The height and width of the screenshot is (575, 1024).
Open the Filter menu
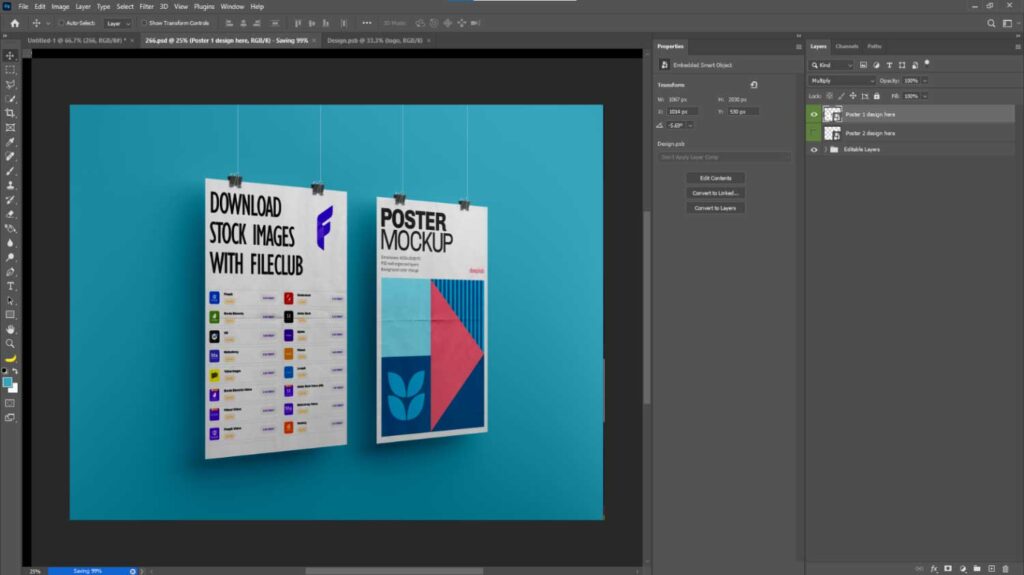[146, 6]
